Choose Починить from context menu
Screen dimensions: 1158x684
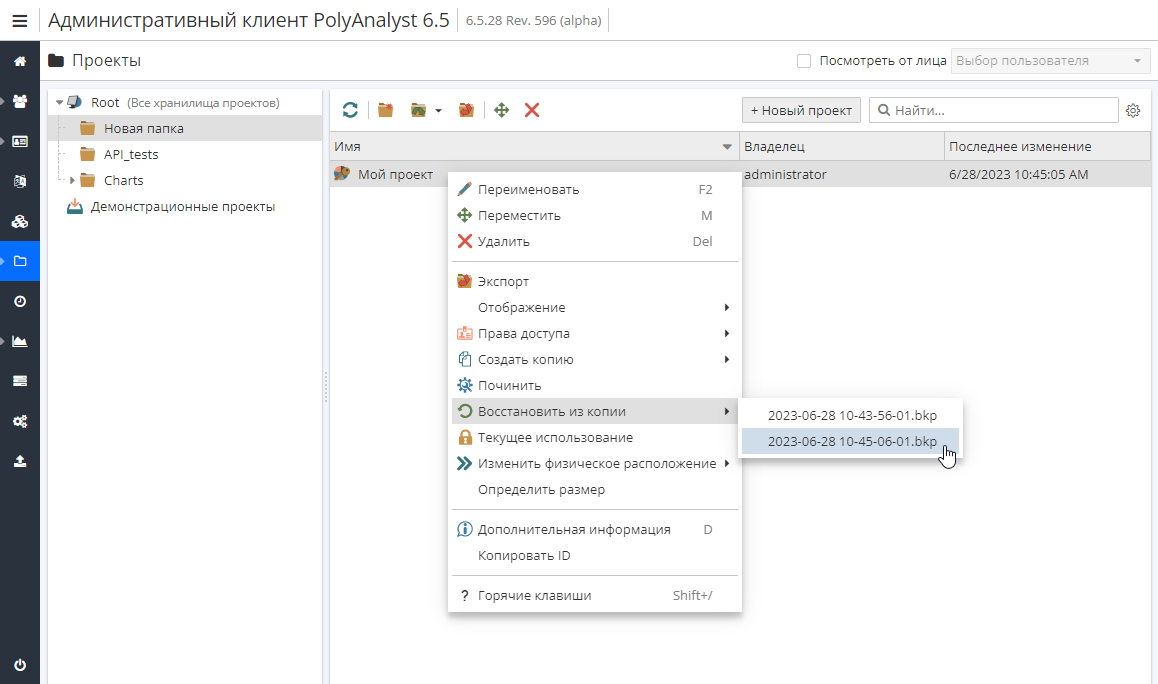click(x=595, y=386)
